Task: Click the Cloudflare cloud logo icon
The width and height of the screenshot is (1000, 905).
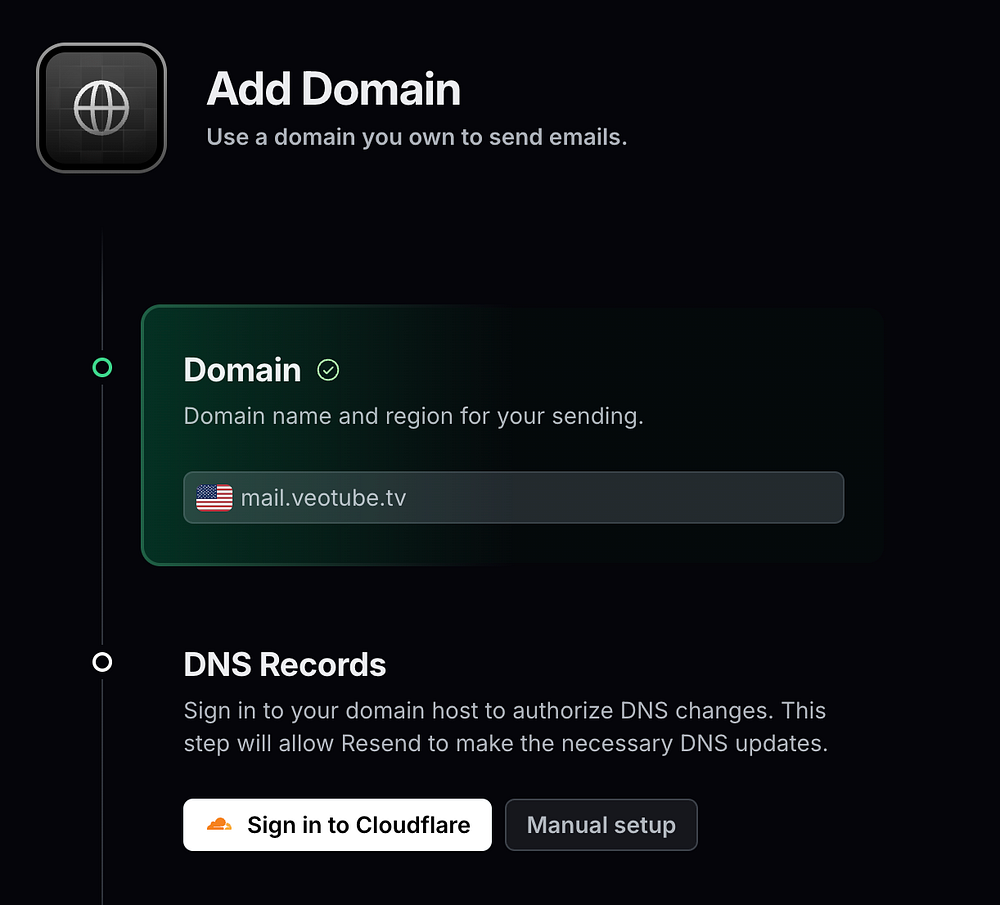Action: coord(219,824)
